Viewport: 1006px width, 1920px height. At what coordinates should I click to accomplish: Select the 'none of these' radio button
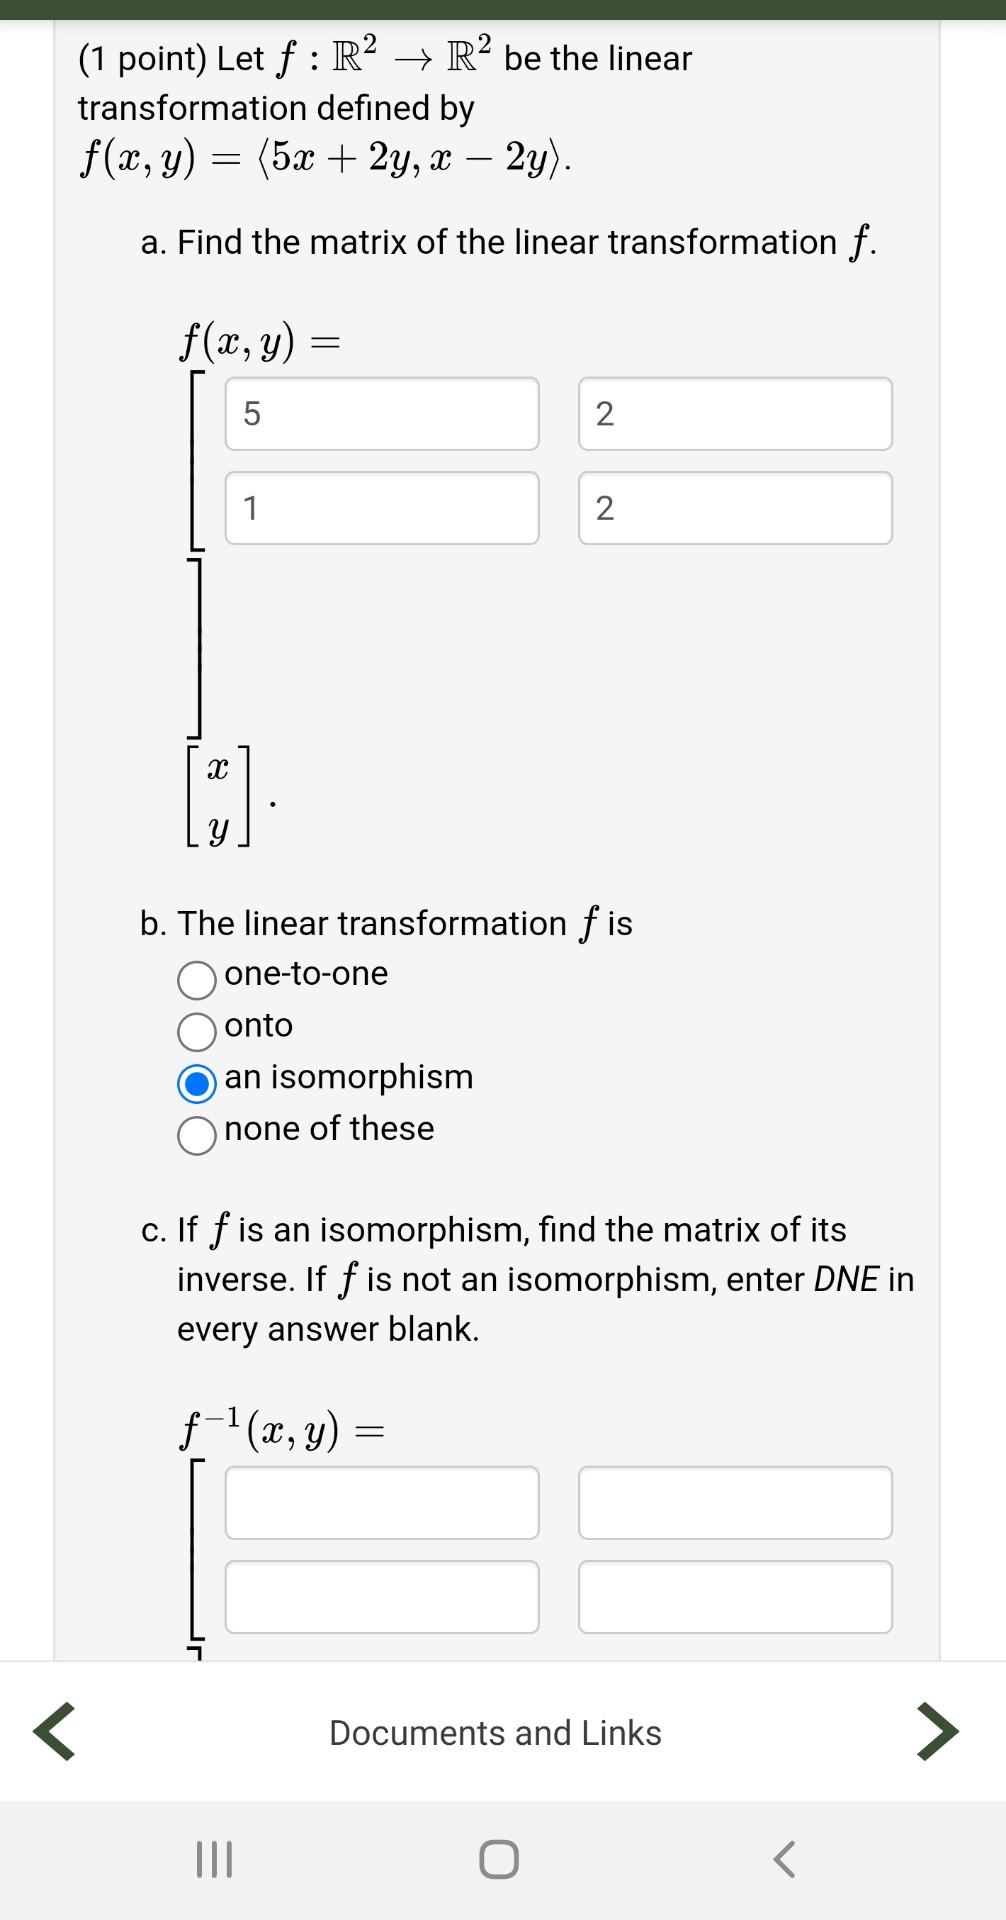(x=197, y=1135)
